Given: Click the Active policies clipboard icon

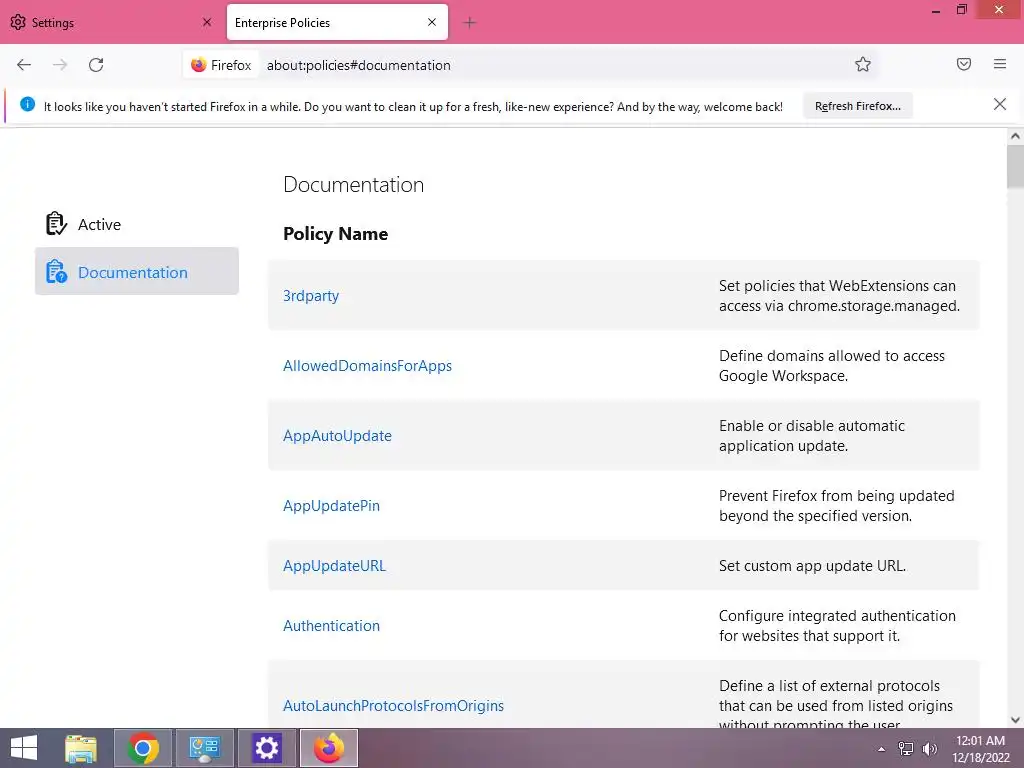Looking at the screenshot, I should tap(56, 223).
